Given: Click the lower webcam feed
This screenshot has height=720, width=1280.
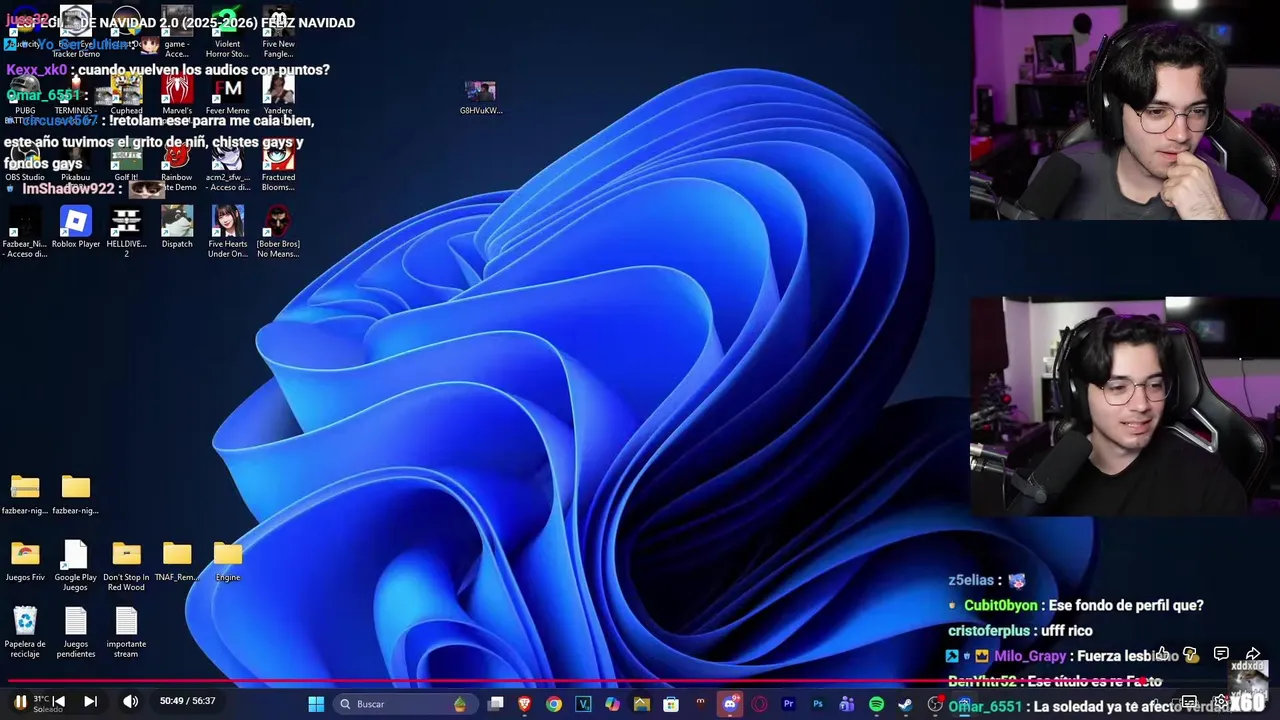Looking at the screenshot, I should tap(1124, 405).
